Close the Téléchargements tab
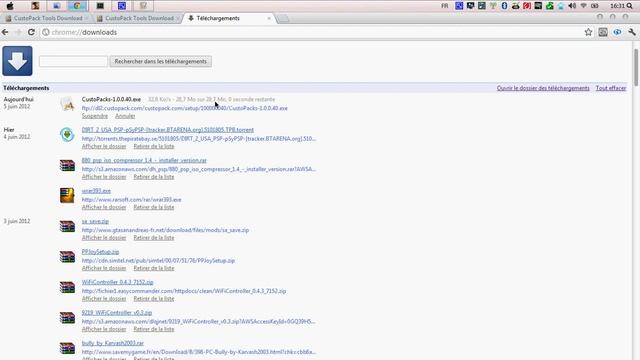This screenshot has height=360, width=640. point(269,18)
